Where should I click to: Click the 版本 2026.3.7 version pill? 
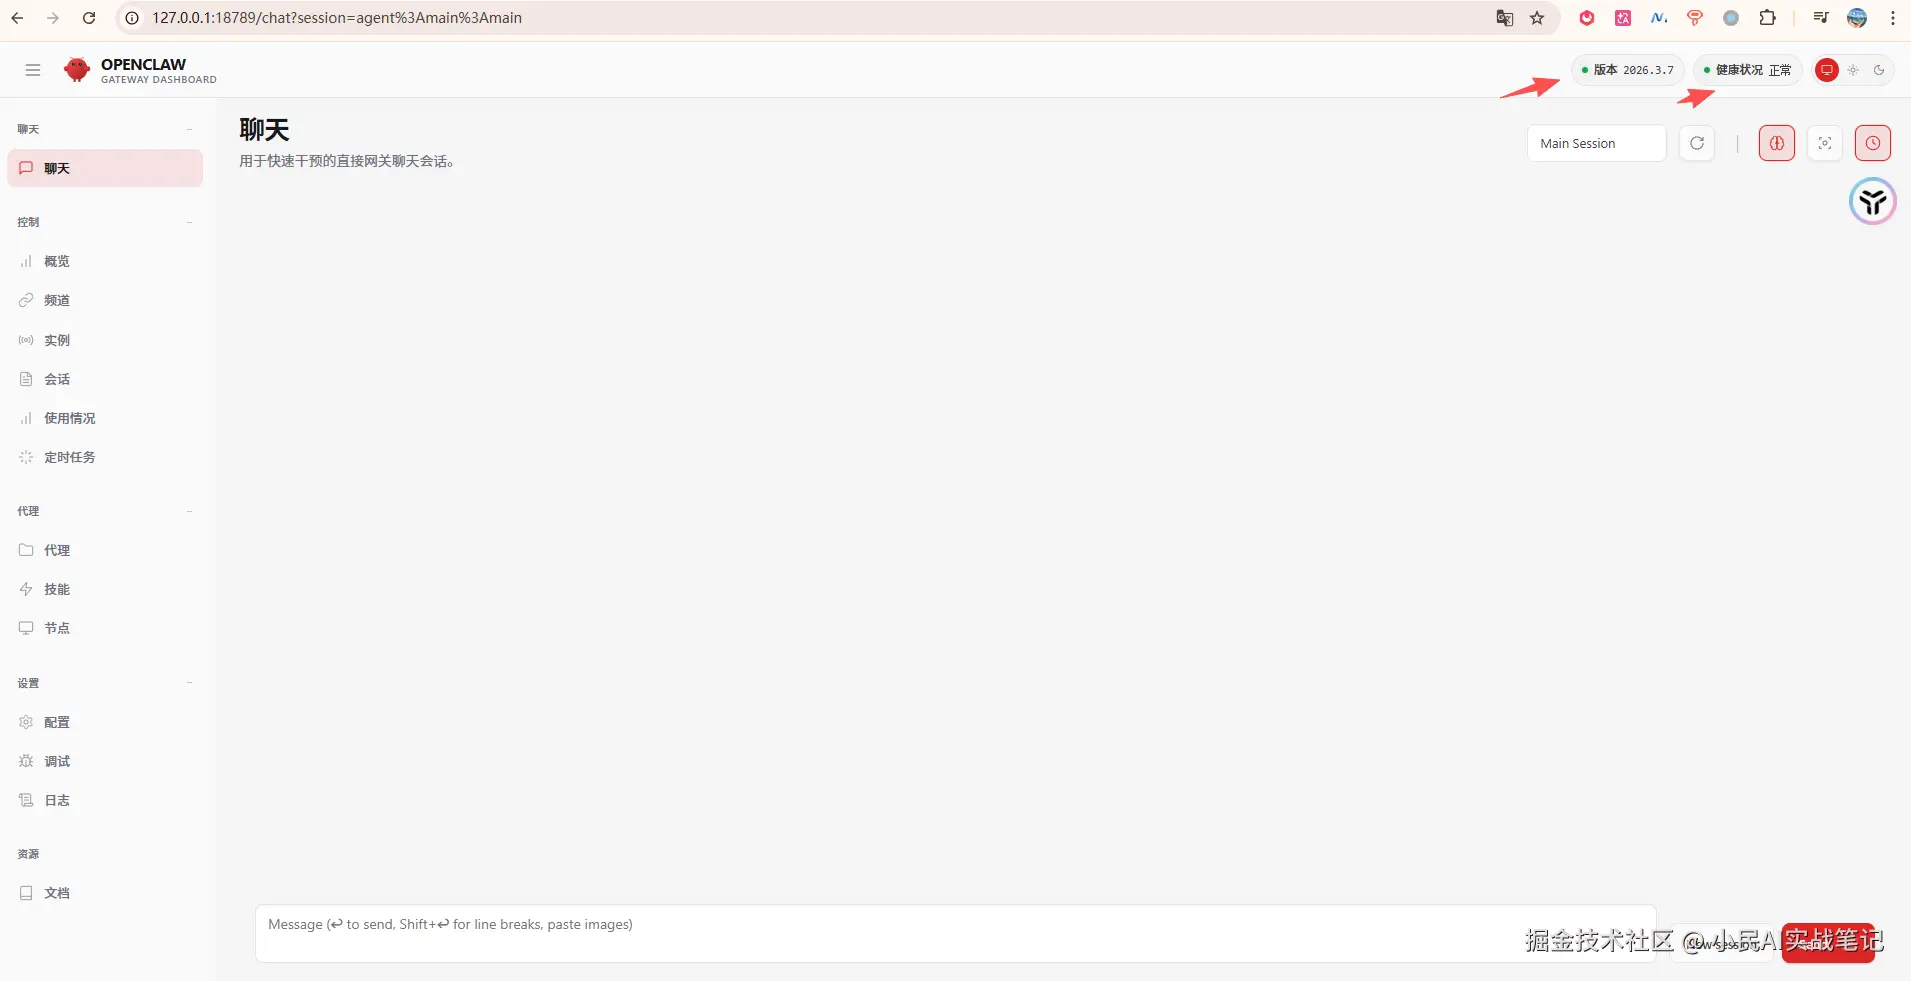[1627, 70]
